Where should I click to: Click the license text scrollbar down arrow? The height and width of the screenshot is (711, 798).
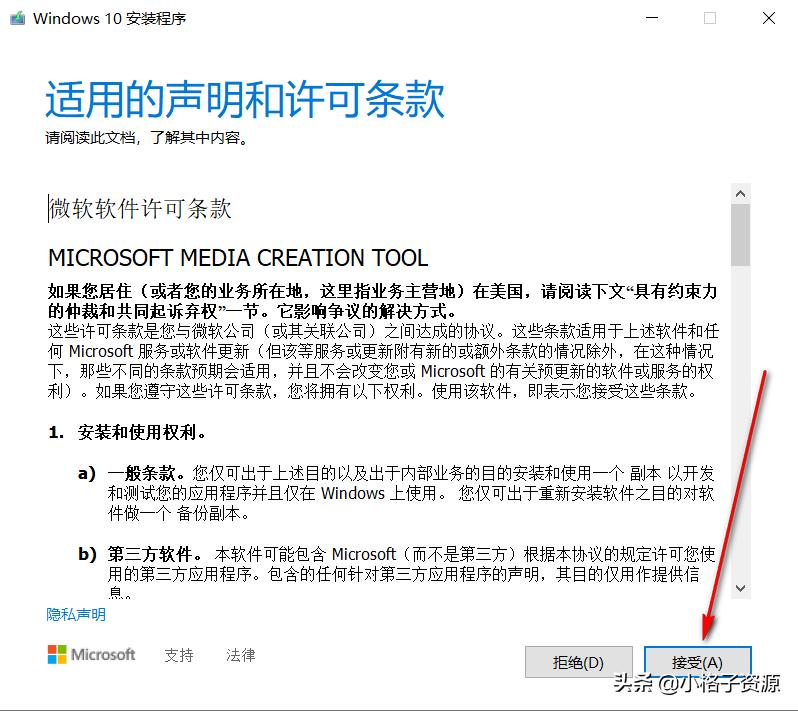740,588
